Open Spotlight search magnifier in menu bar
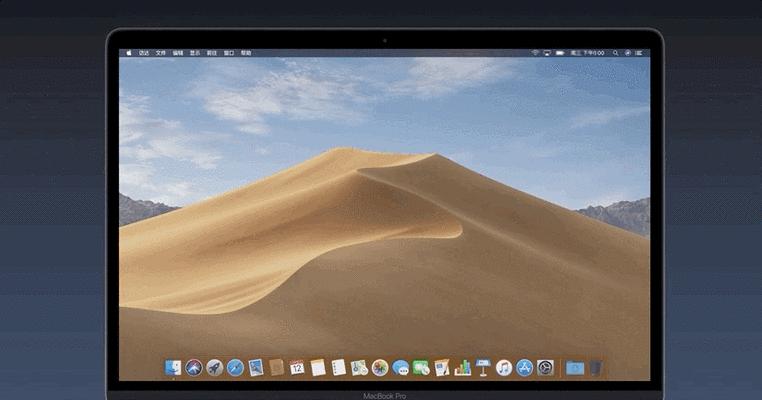This screenshot has width=762, height=400. pyautogui.click(x=616, y=53)
